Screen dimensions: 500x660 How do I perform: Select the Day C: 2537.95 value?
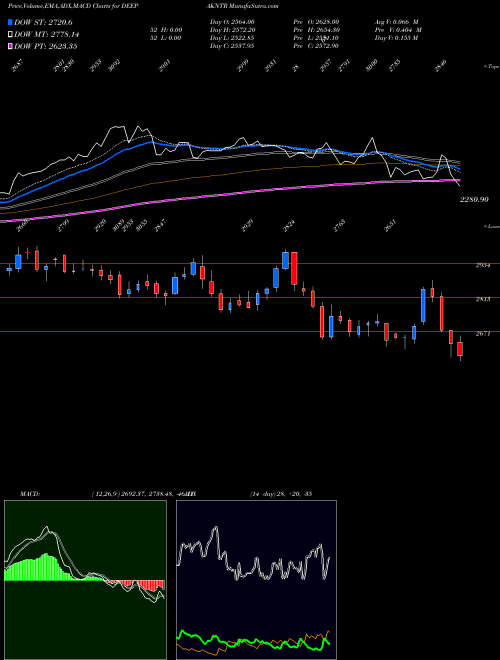[232, 46]
